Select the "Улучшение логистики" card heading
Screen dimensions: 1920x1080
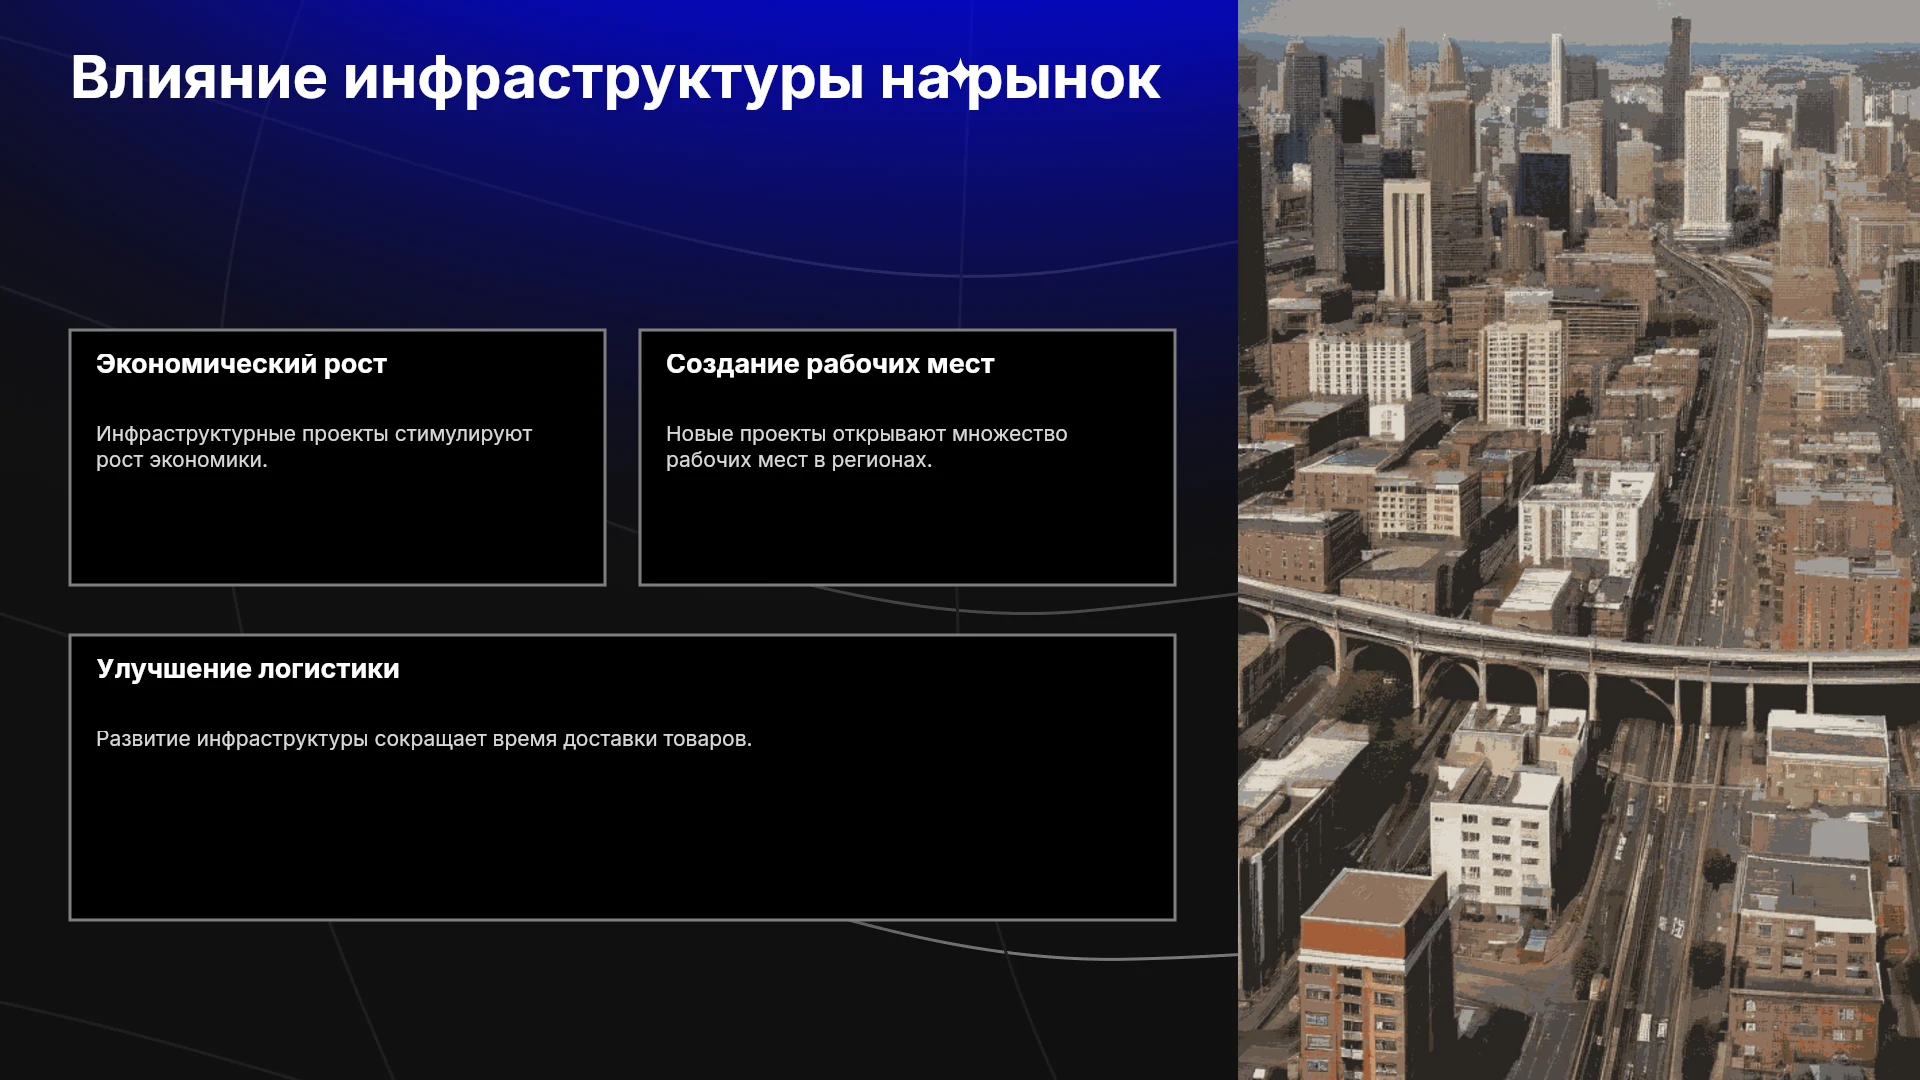pos(248,669)
